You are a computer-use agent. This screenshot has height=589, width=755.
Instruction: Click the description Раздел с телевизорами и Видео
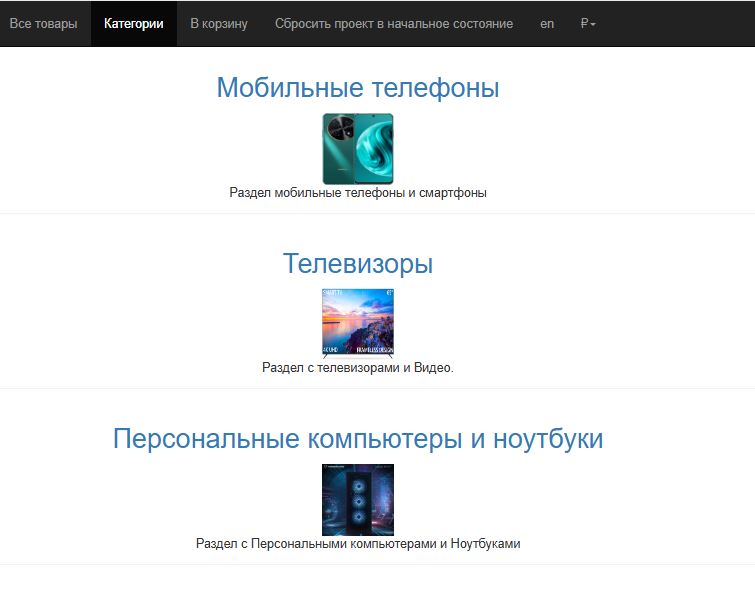(x=358, y=368)
